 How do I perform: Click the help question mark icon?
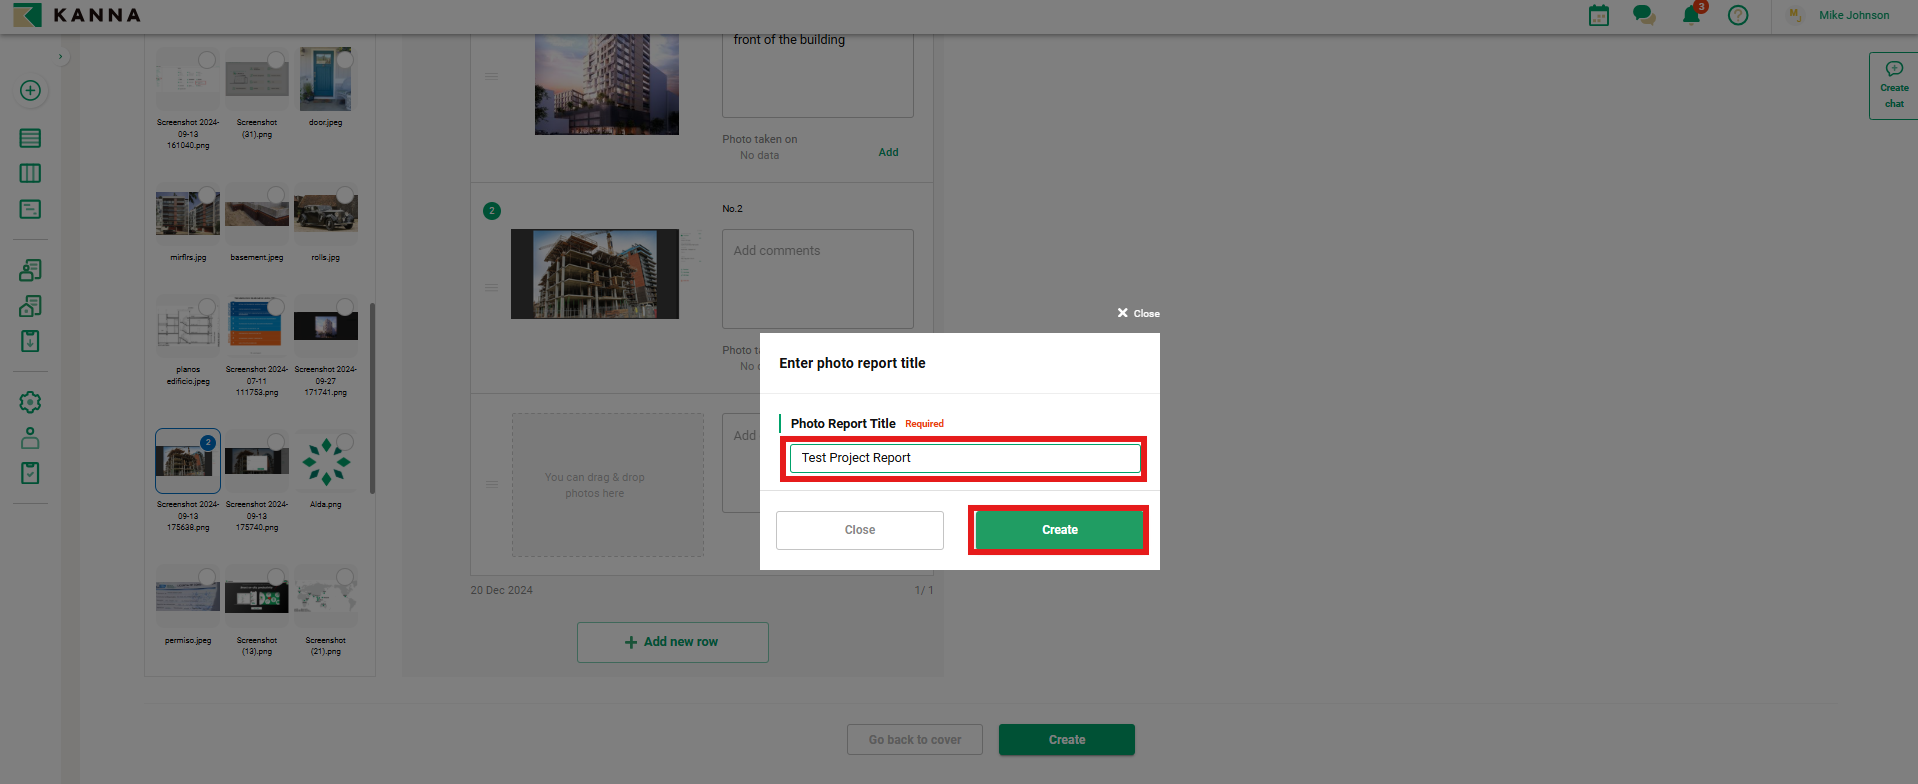1738,15
